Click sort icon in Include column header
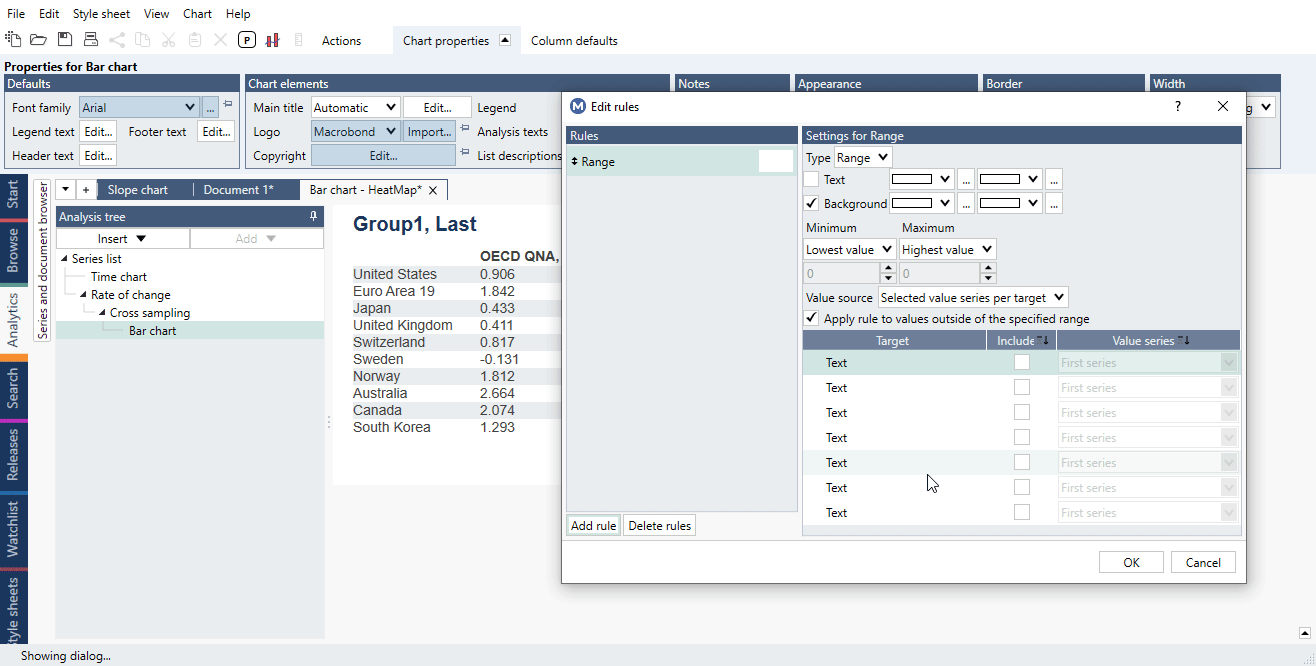The width and height of the screenshot is (1316, 666). click(x=1043, y=341)
